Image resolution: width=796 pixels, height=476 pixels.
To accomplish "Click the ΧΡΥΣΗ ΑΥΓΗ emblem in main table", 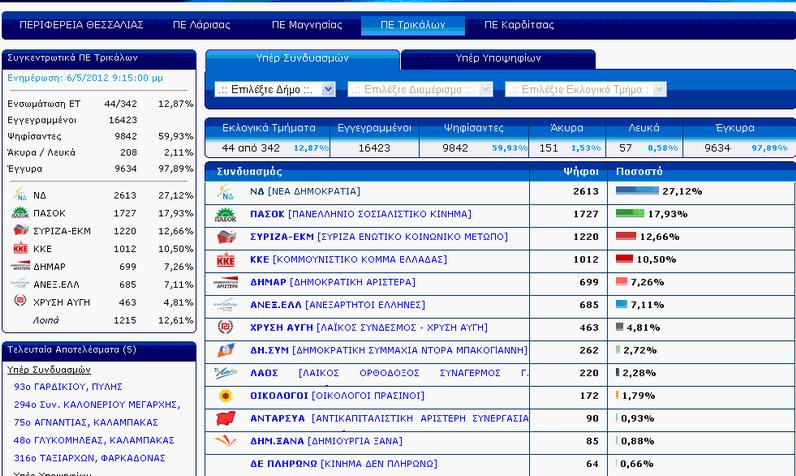I will point(225,327).
